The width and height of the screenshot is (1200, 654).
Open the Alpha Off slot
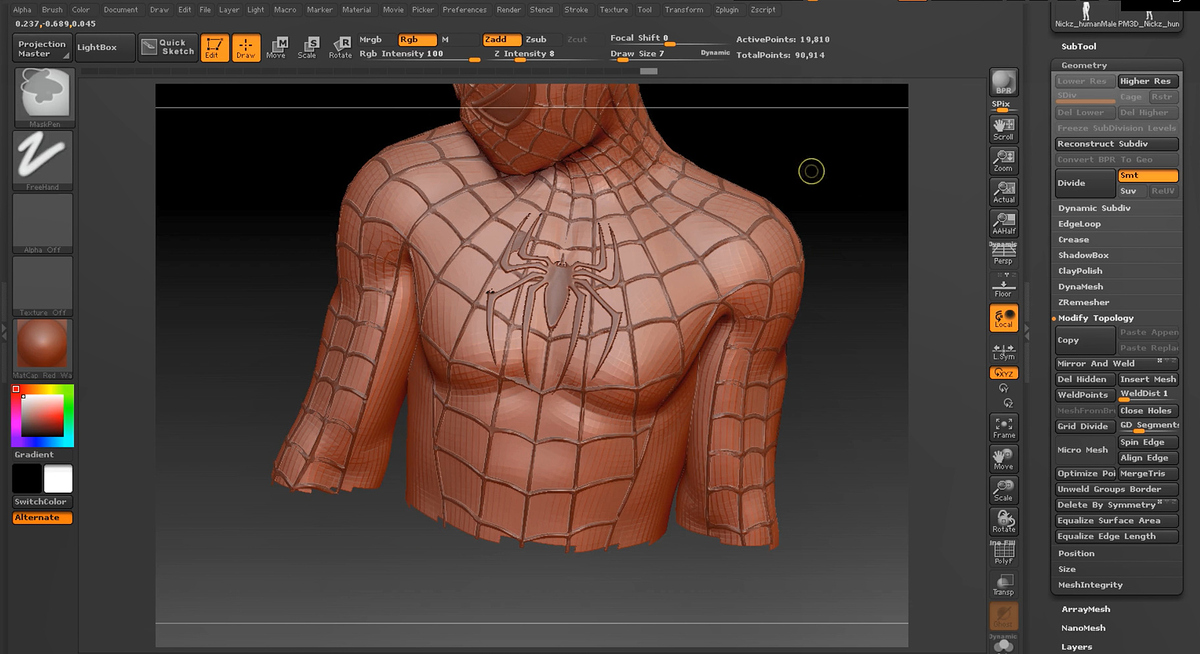click(x=44, y=224)
